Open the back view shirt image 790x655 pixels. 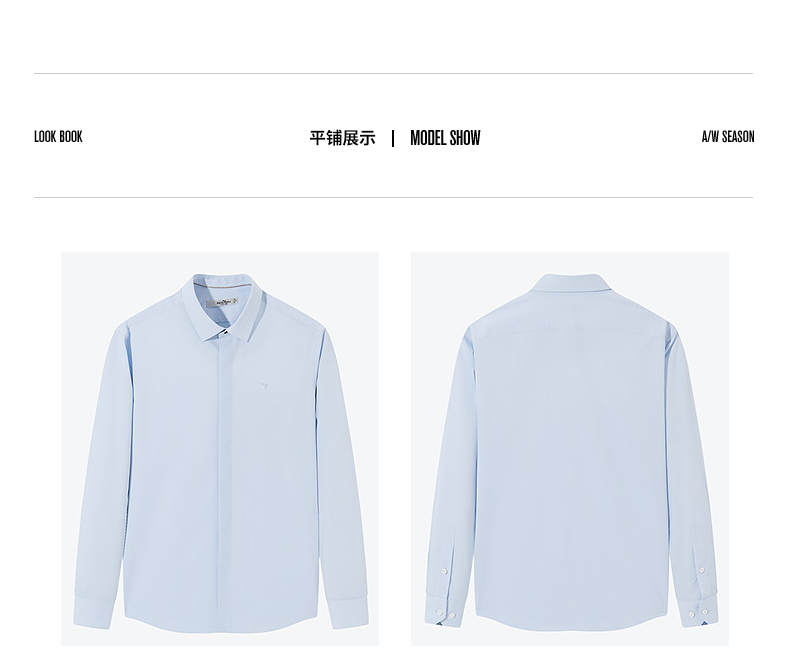pos(570,448)
